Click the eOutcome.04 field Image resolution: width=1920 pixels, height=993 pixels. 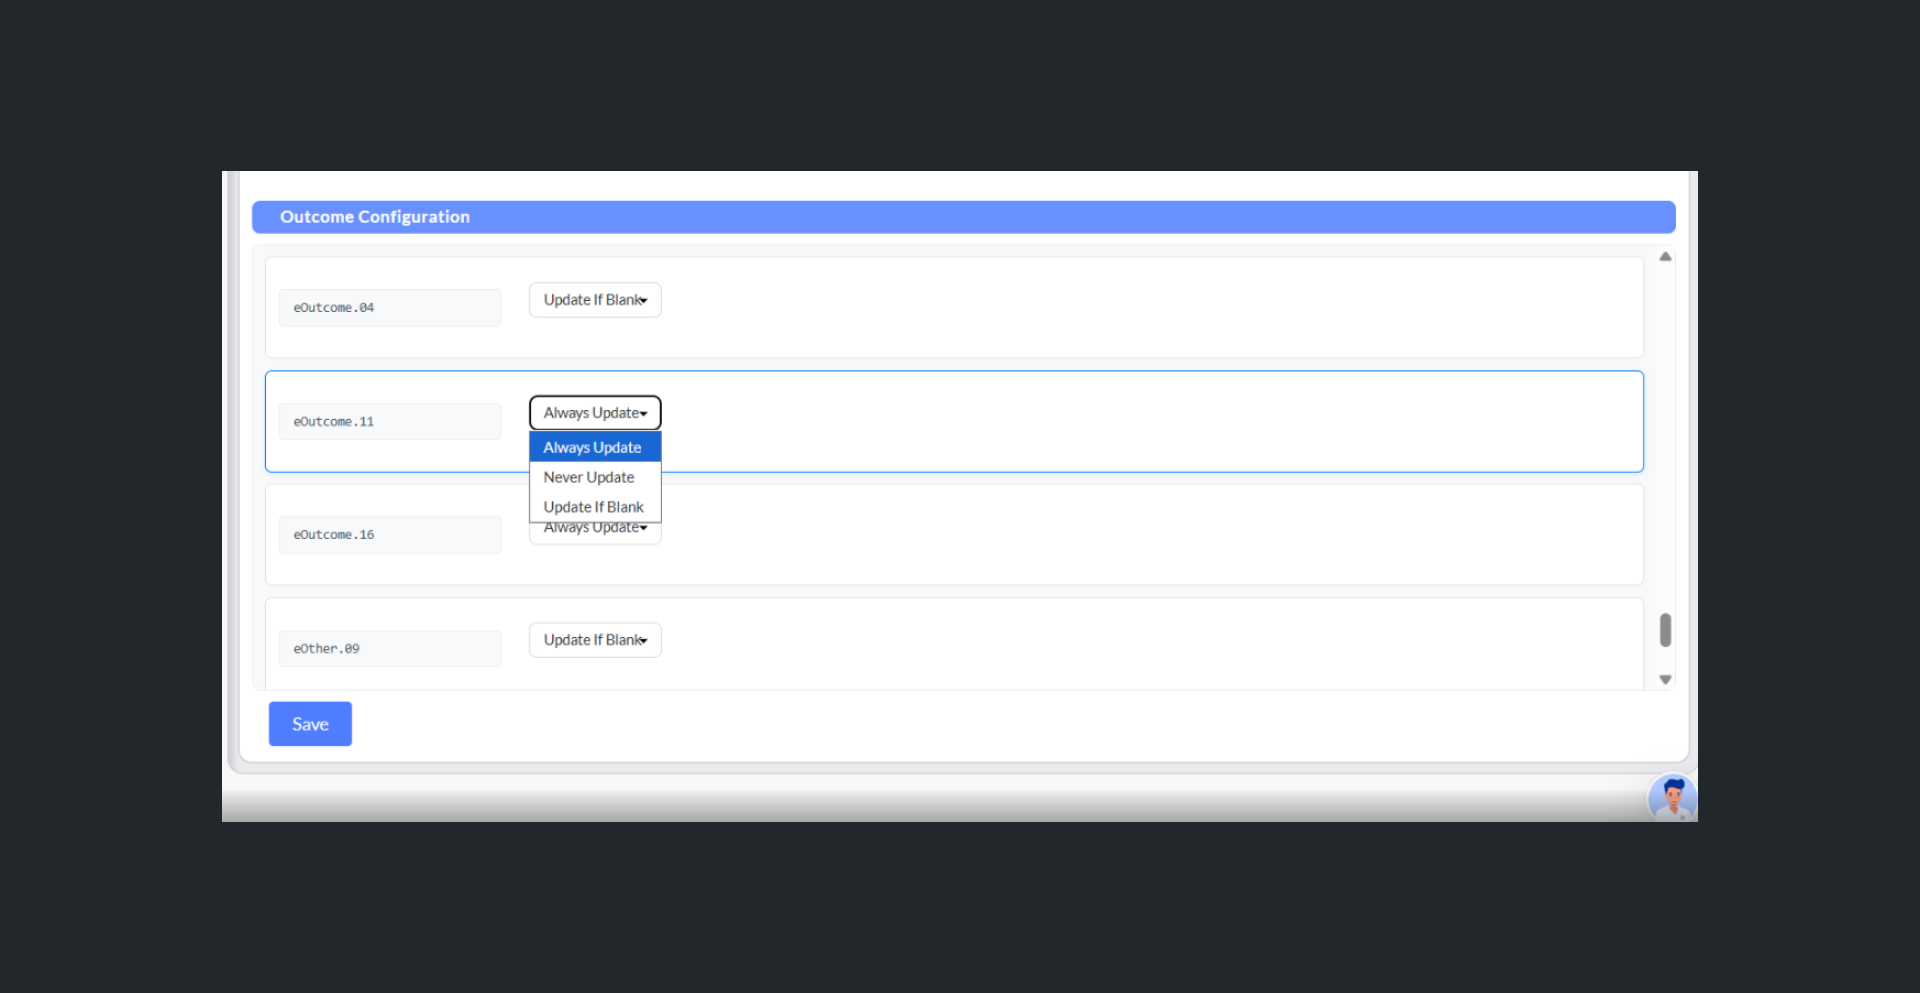(390, 308)
